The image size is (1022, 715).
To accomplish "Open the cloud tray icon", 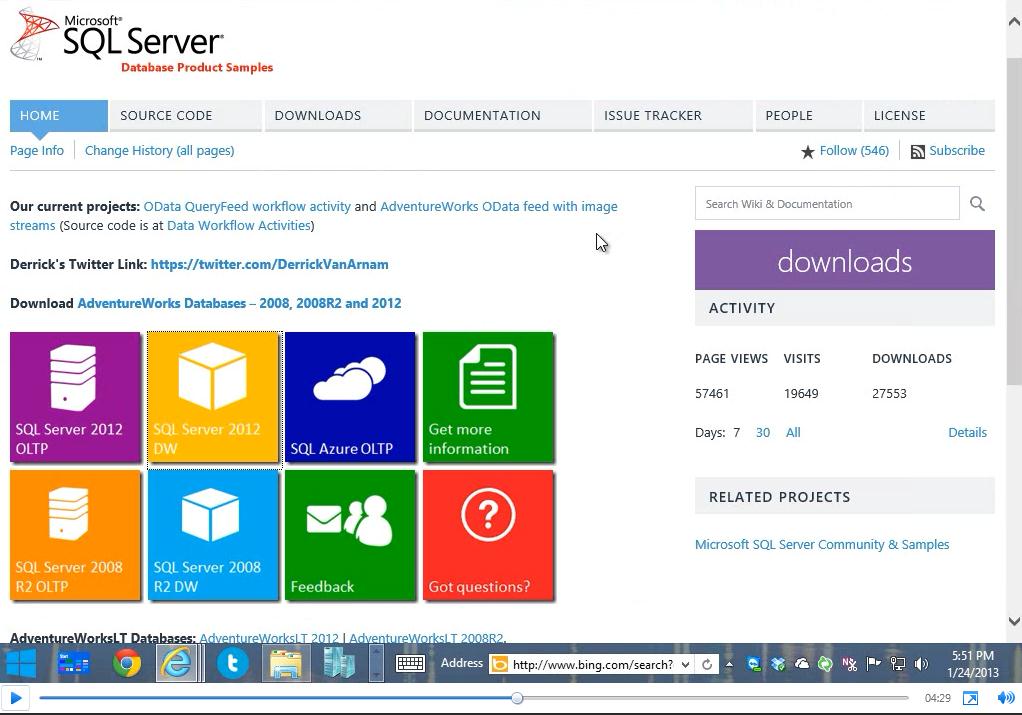I will point(802,664).
